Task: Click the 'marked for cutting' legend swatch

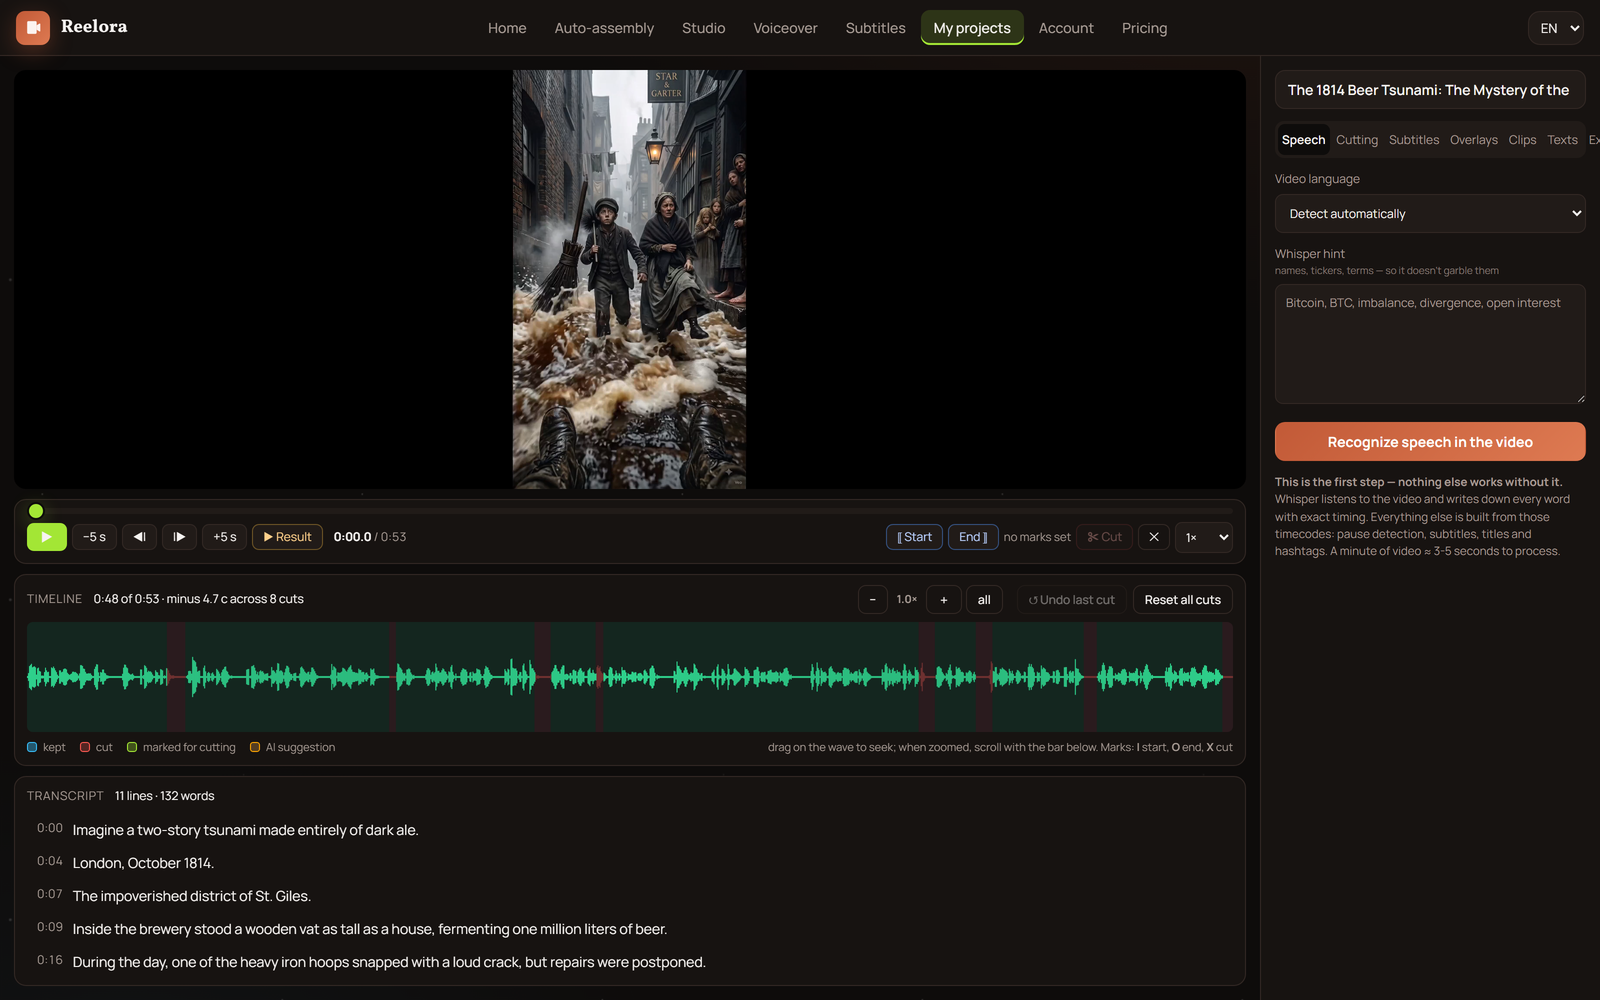Action: 132,747
